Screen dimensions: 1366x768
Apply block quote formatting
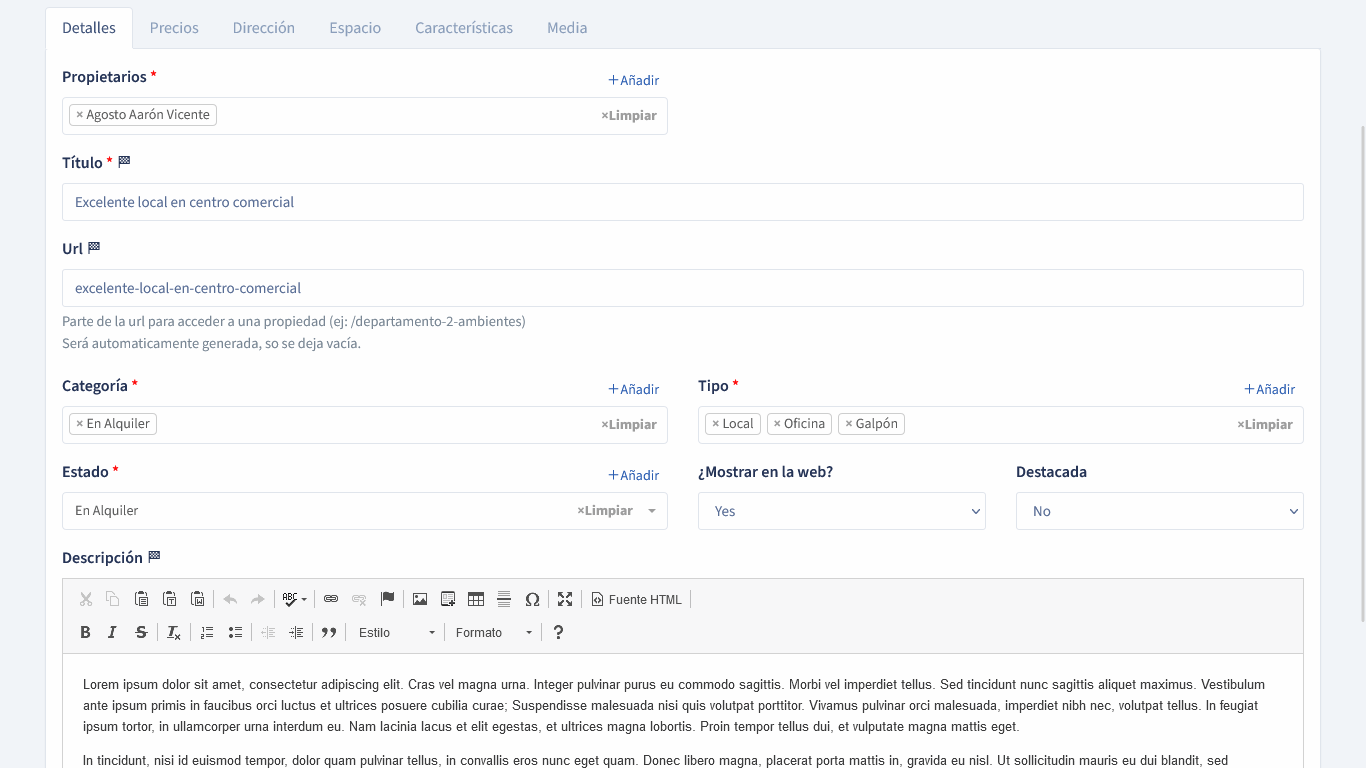pyautogui.click(x=329, y=632)
